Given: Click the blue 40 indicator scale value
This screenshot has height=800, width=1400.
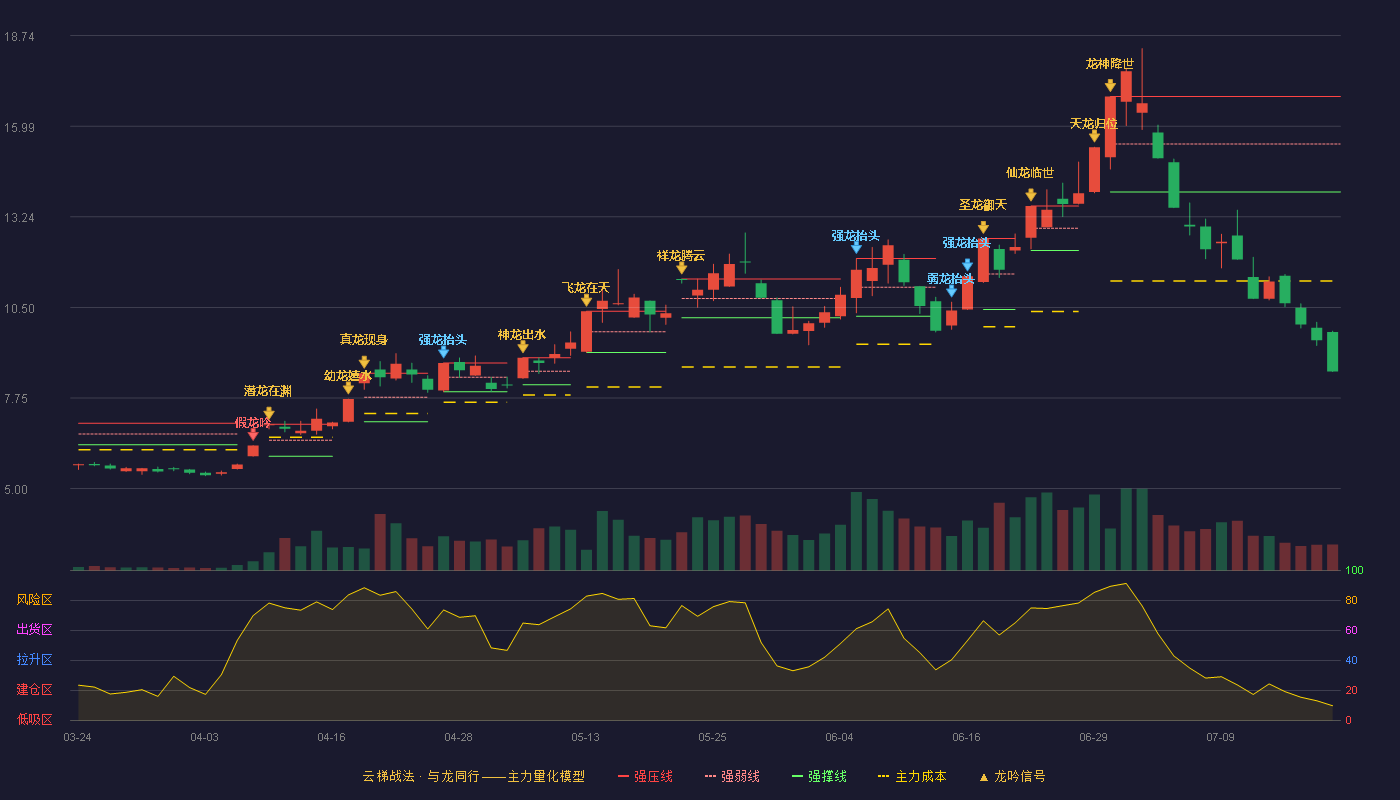Looking at the screenshot, I should click(x=1351, y=661).
